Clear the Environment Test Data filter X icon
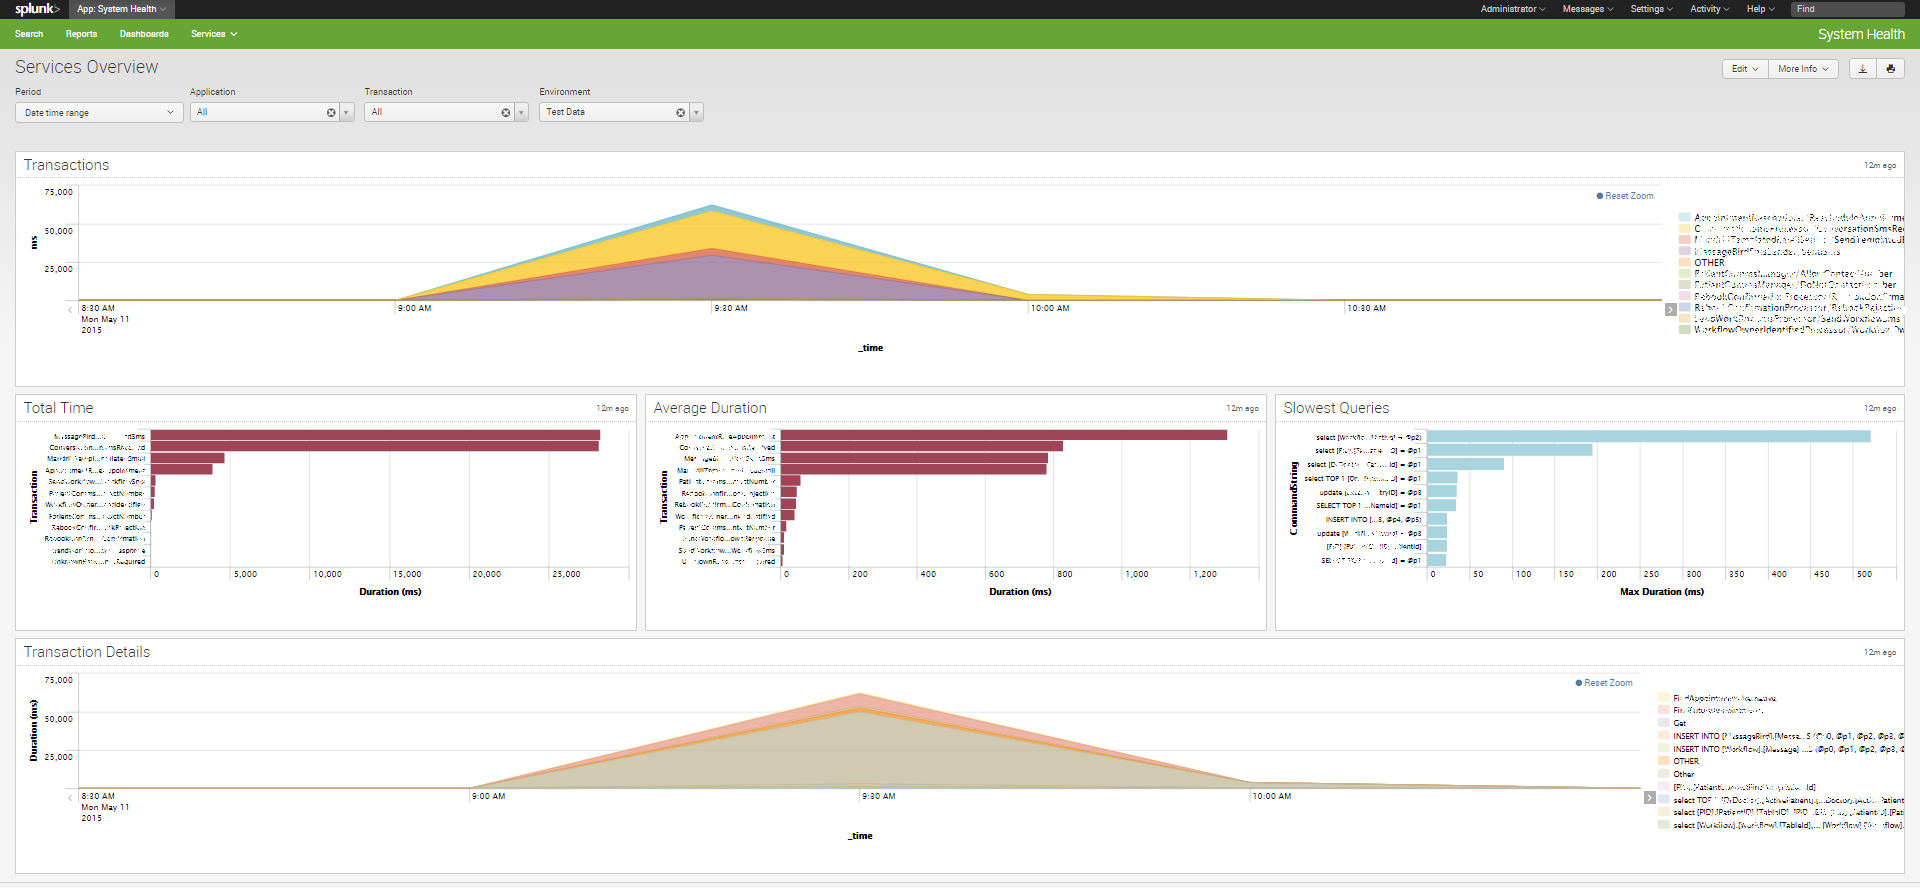 (x=681, y=113)
